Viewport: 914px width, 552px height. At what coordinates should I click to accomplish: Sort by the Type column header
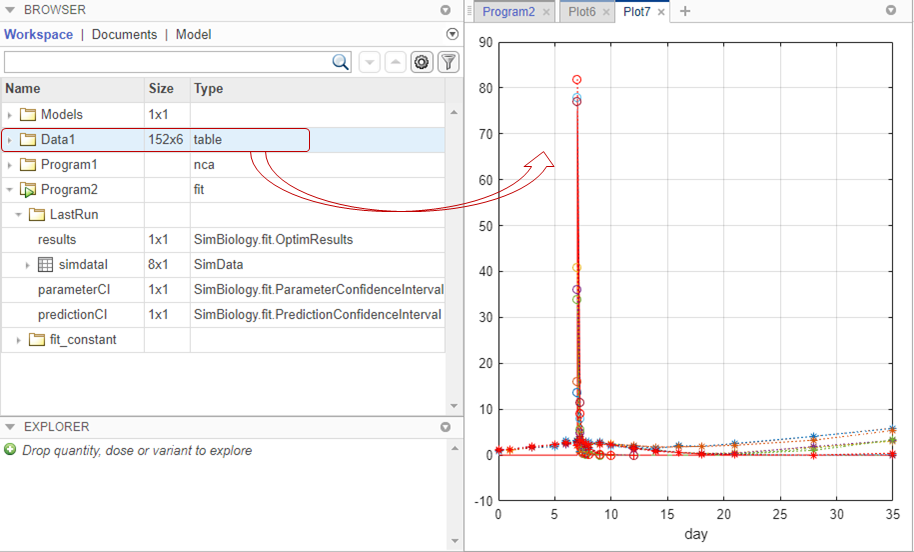[x=318, y=89]
